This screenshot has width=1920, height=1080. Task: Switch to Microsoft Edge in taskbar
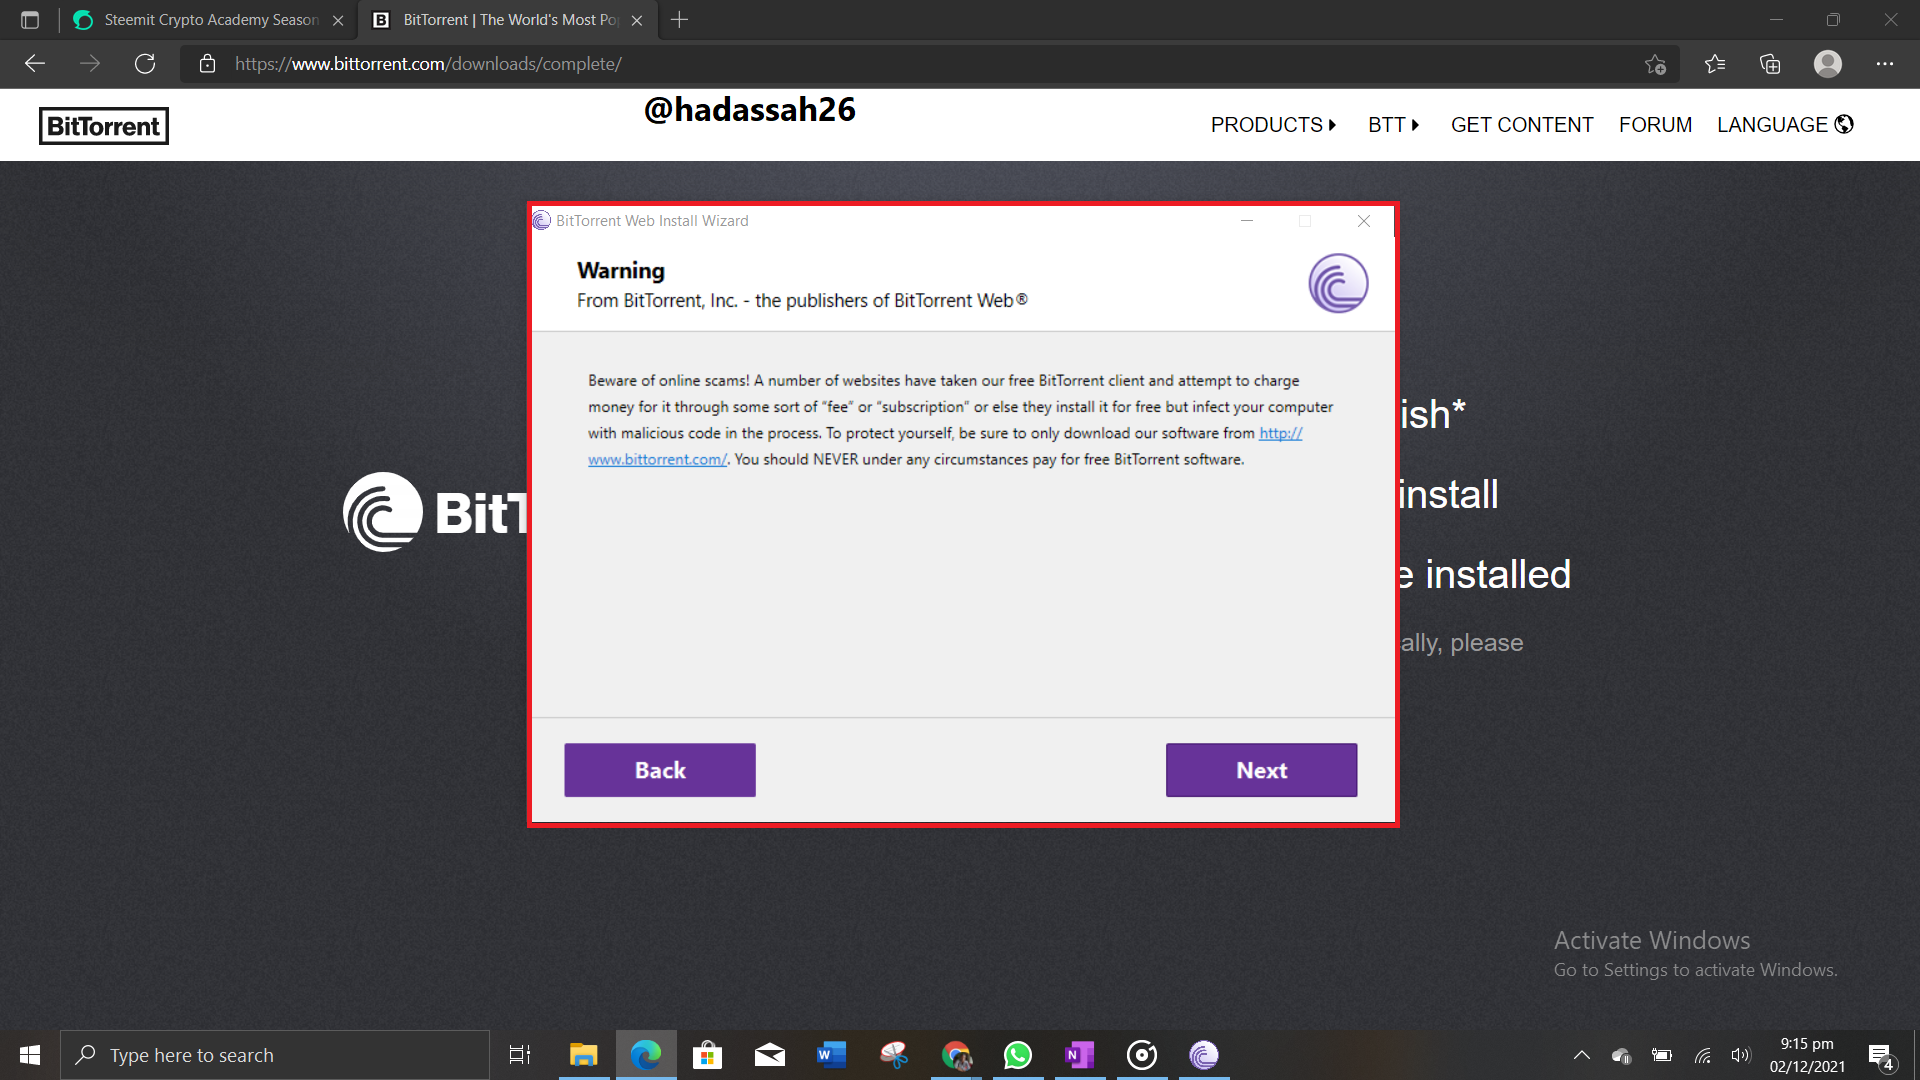(645, 1055)
